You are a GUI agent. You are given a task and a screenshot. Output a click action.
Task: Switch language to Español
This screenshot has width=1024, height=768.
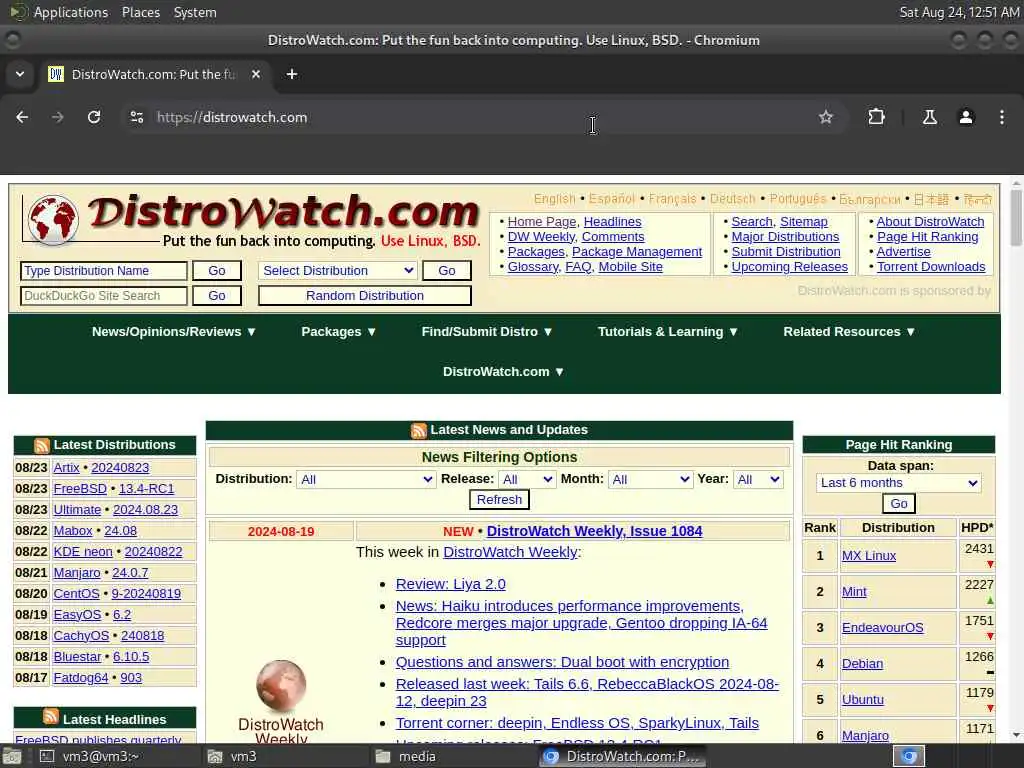[611, 199]
